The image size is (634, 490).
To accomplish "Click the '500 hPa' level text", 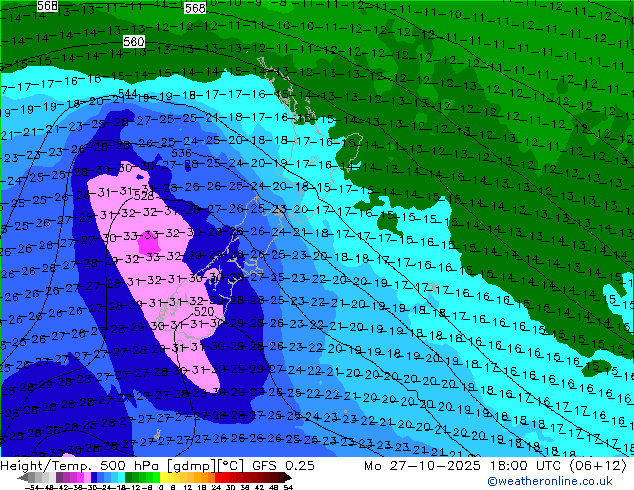I will [130, 466].
